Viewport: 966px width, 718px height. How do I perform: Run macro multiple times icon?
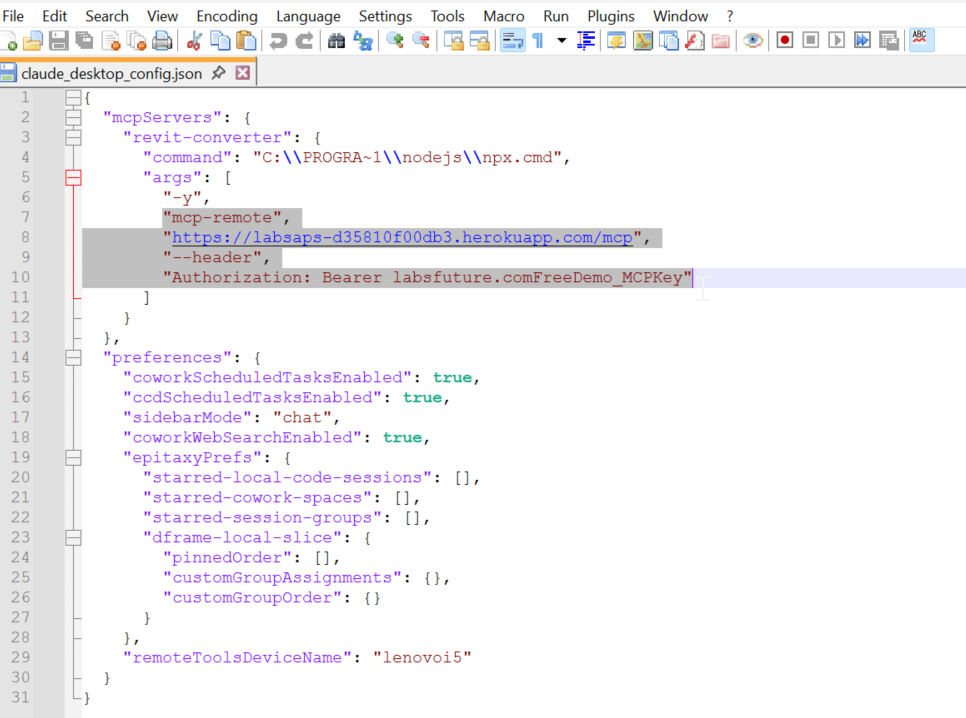click(x=862, y=41)
